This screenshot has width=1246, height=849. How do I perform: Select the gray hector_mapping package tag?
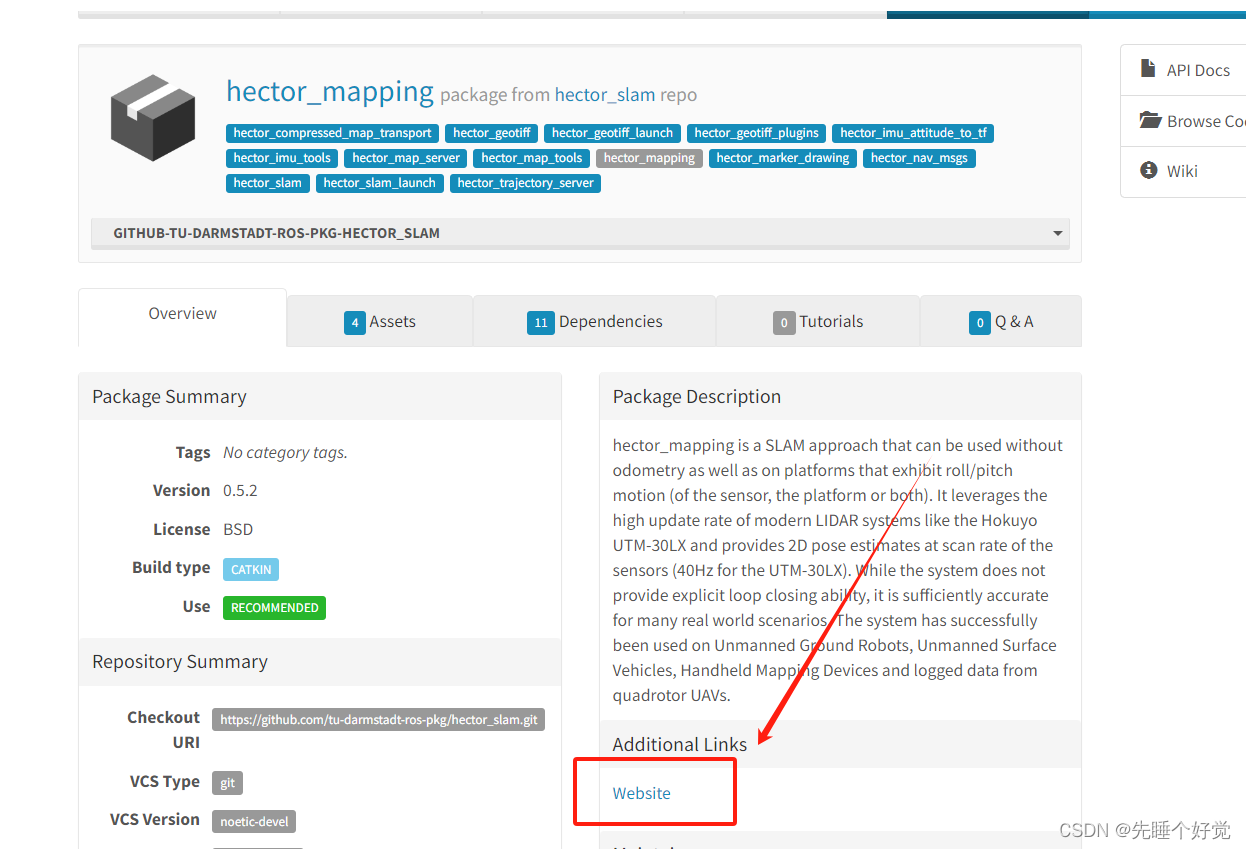(649, 158)
